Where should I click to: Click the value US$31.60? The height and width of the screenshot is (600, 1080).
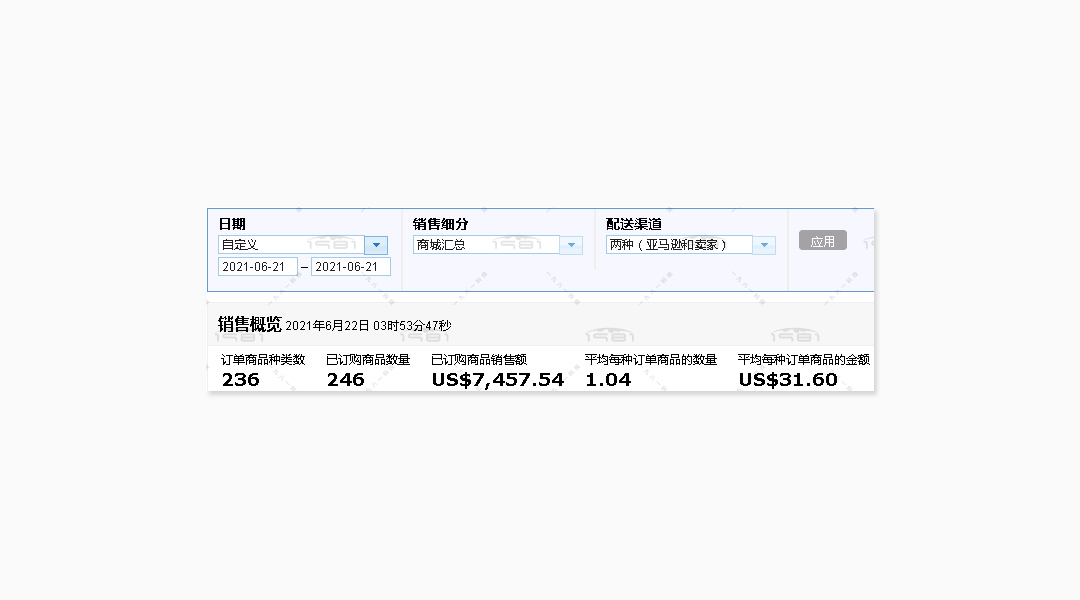click(788, 380)
